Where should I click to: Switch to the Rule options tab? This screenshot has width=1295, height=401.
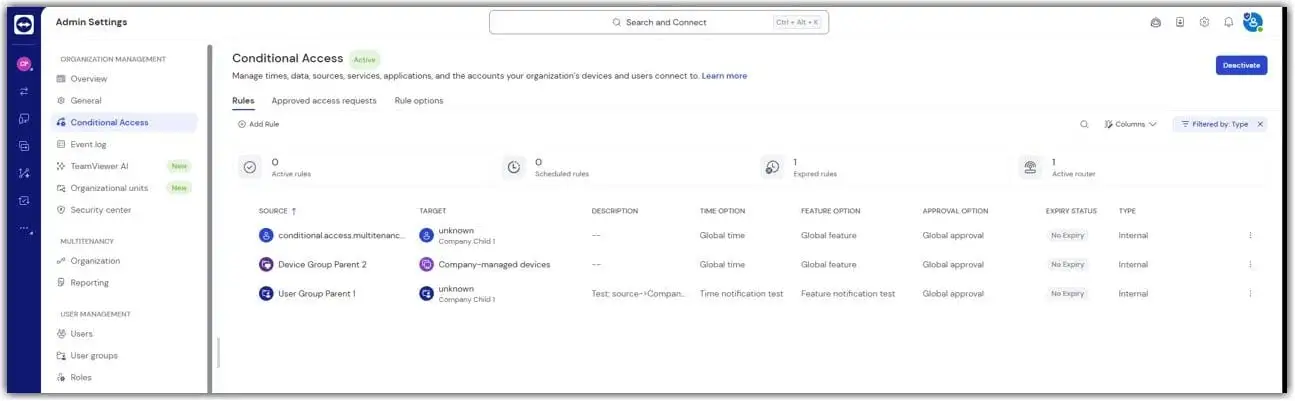pos(419,101)
